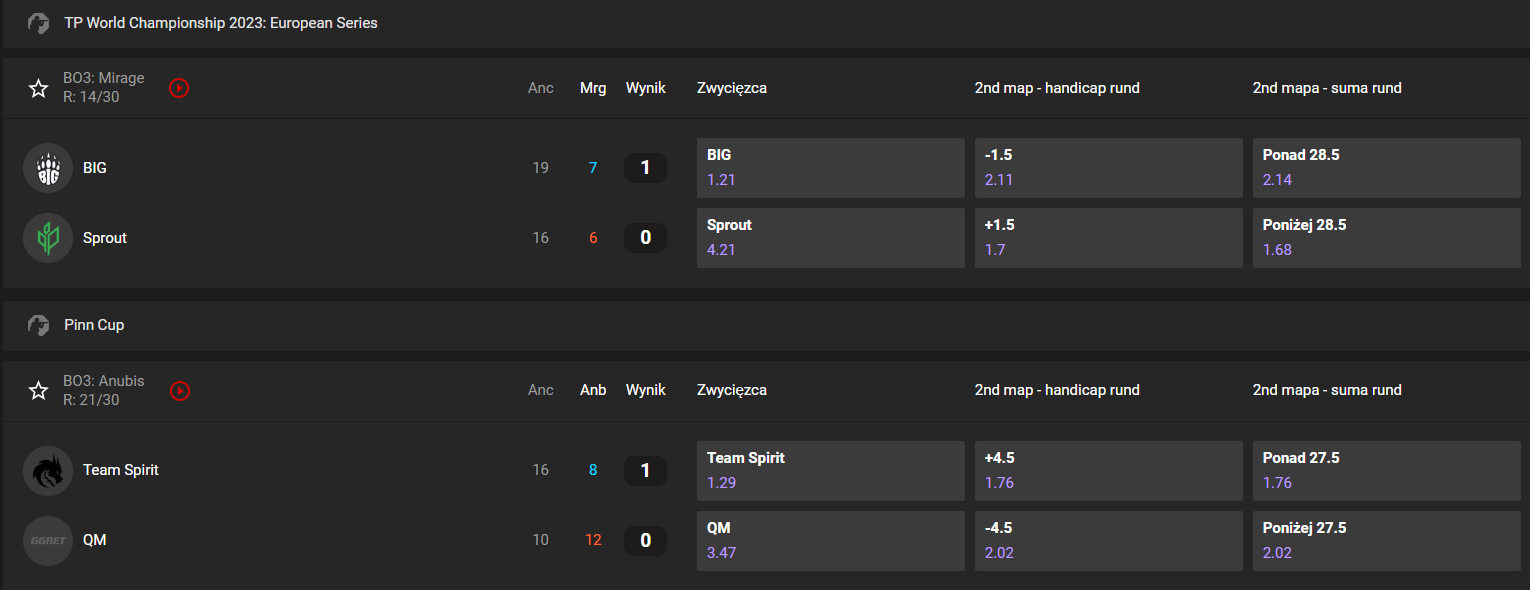The width and height of the screenshot is (1530, 590).
Task: Bet on Sprout winner at 4.21
Action: tap(831, 238)
